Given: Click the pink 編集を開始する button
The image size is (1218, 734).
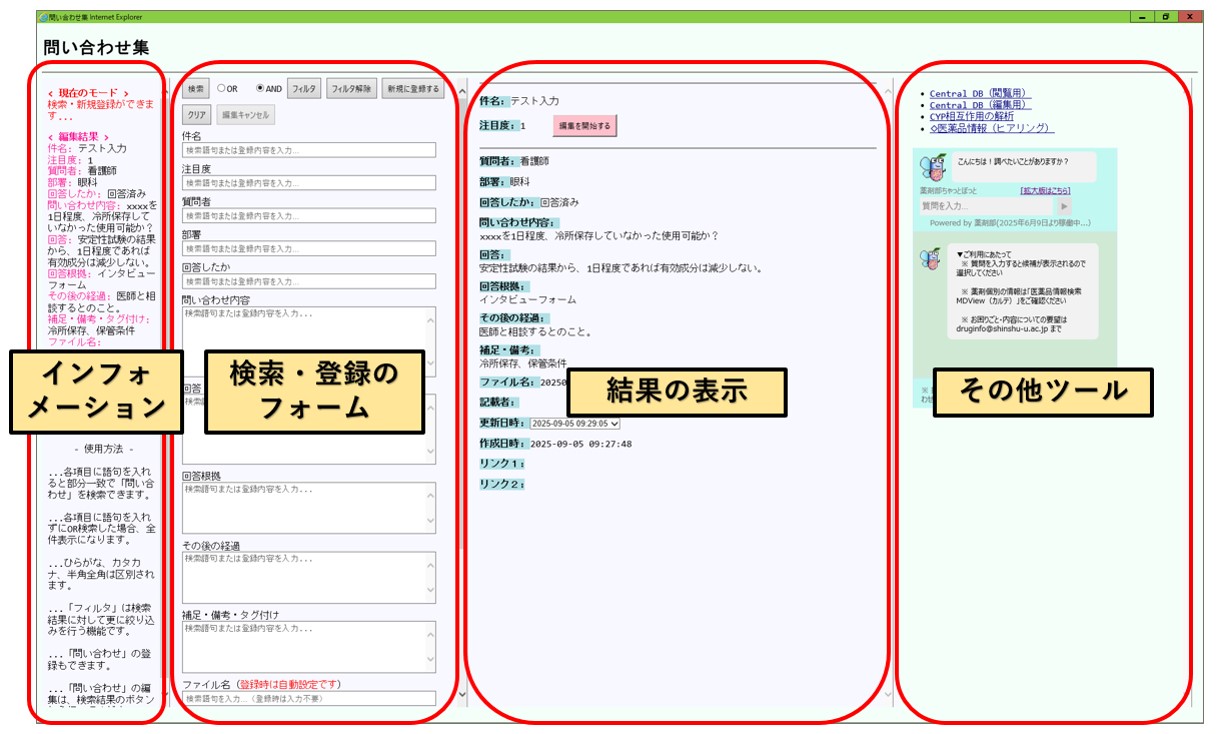Looking at the screenshot, I should pos(585,126).
